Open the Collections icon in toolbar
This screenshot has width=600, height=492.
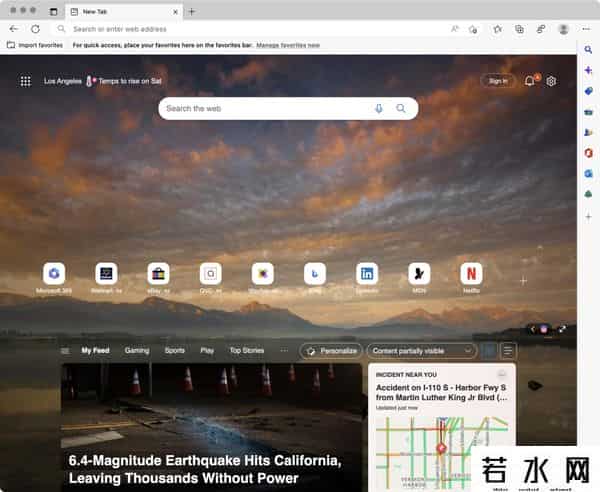519,29
